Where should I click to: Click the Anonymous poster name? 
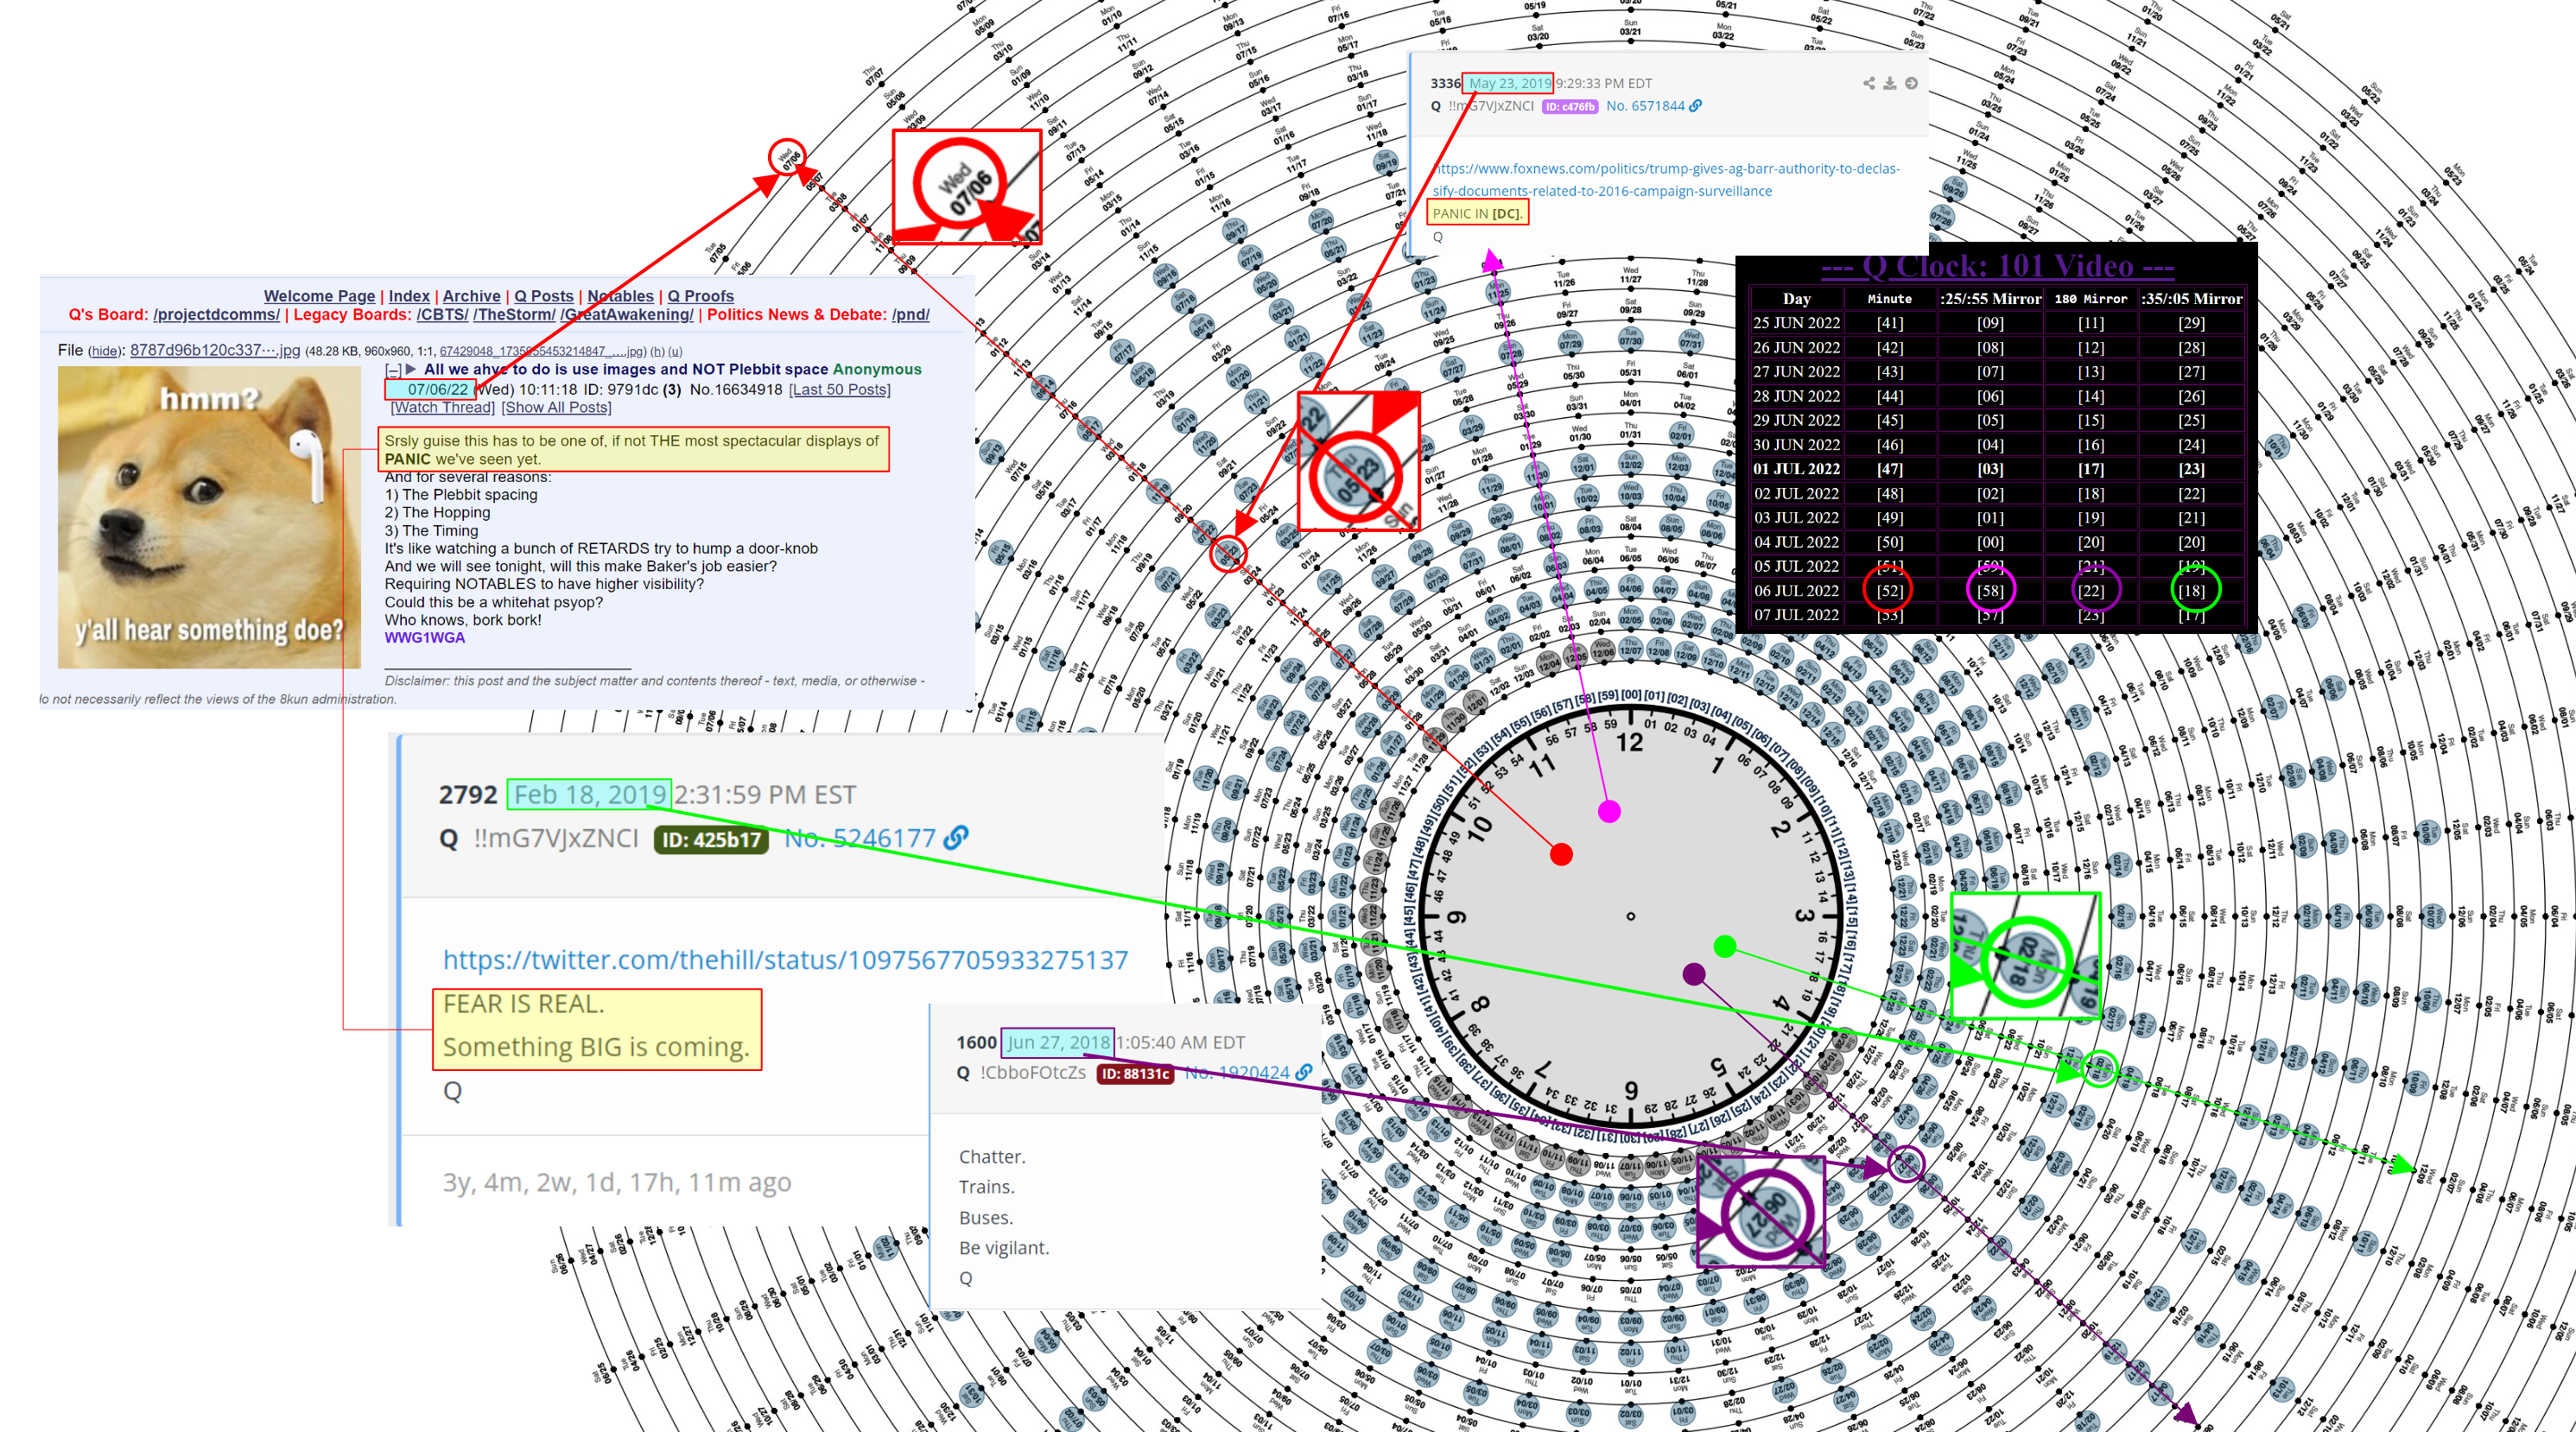[x=877, y=370]
